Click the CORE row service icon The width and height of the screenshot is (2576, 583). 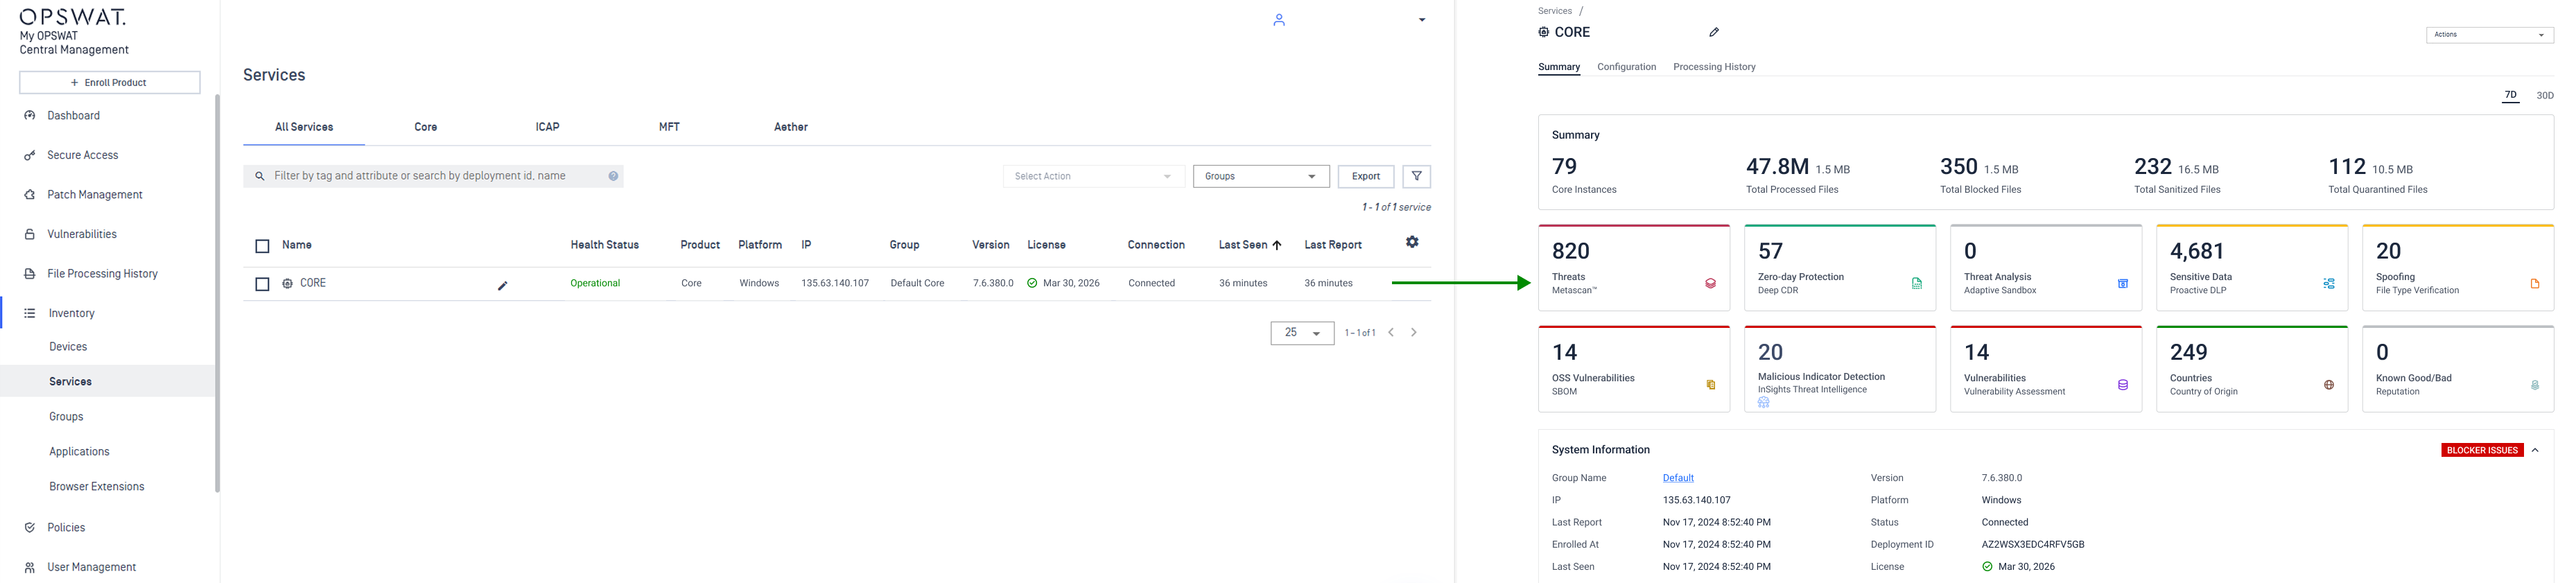coord(288,284)
